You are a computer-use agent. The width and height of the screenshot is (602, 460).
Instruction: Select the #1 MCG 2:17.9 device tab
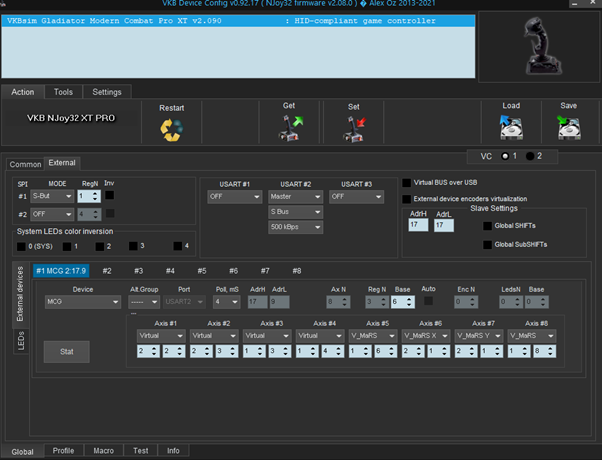tap(61, 271)
